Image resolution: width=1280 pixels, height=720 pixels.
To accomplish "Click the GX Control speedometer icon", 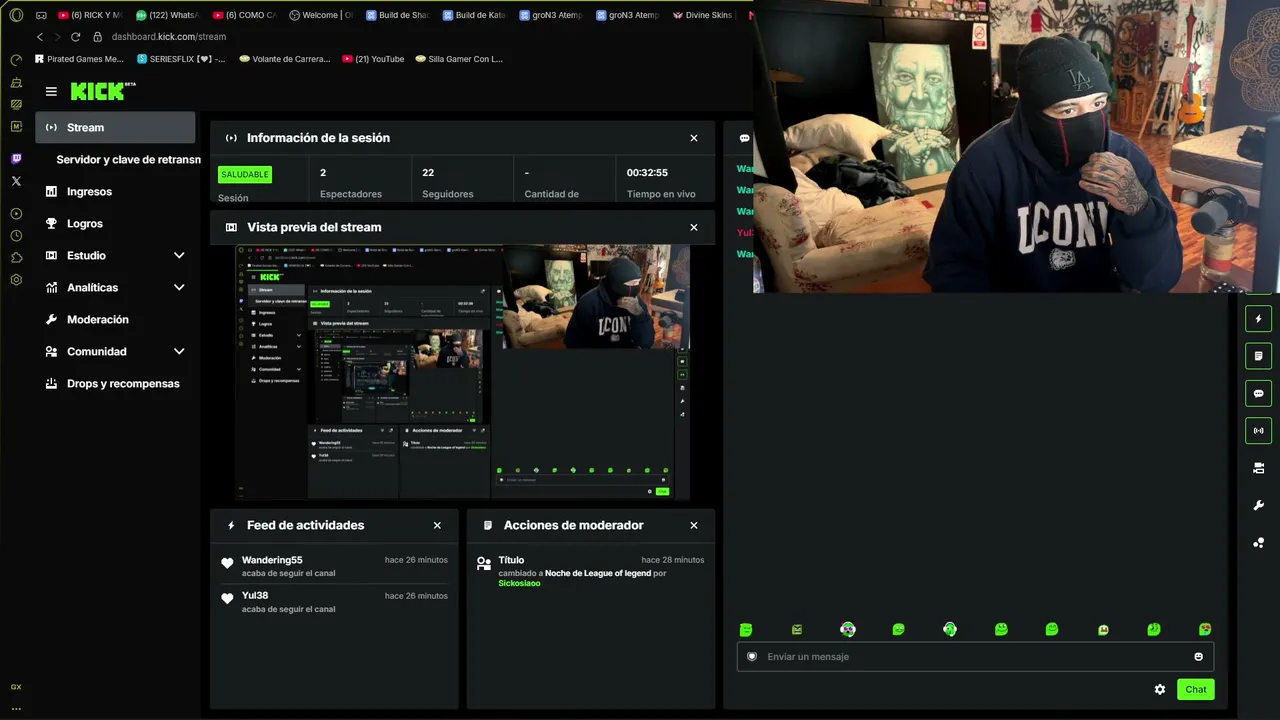I will coord(16,60).
